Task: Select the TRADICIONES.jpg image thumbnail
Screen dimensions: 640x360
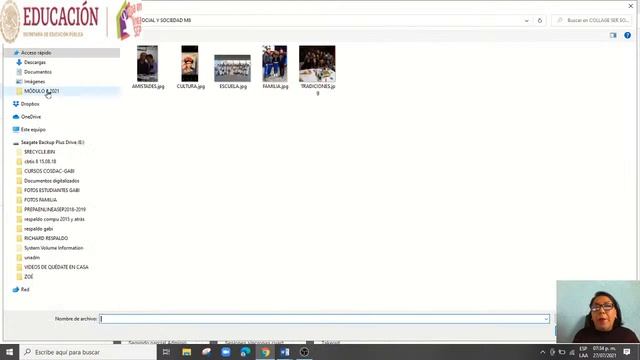Action: click(x=317, y=64)
